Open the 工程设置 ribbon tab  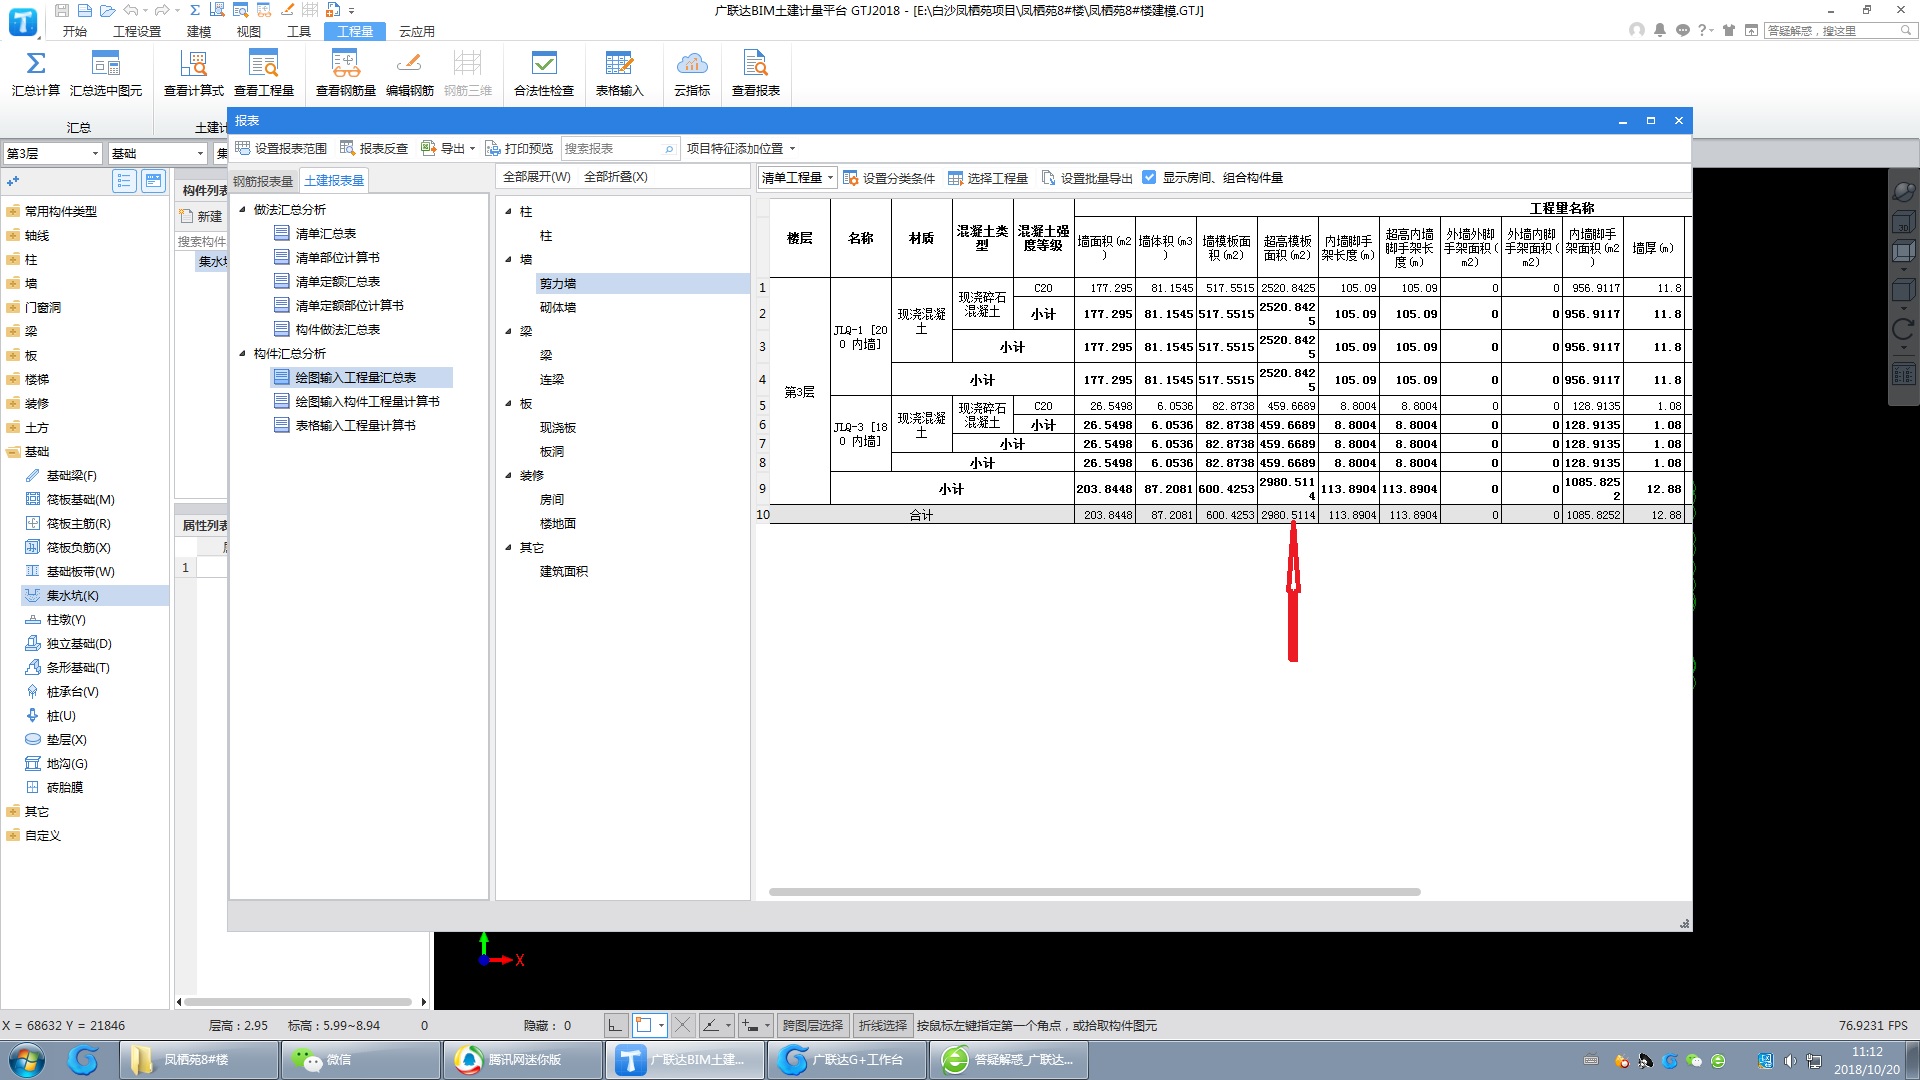pyautogui.click(x=137, y=32)
